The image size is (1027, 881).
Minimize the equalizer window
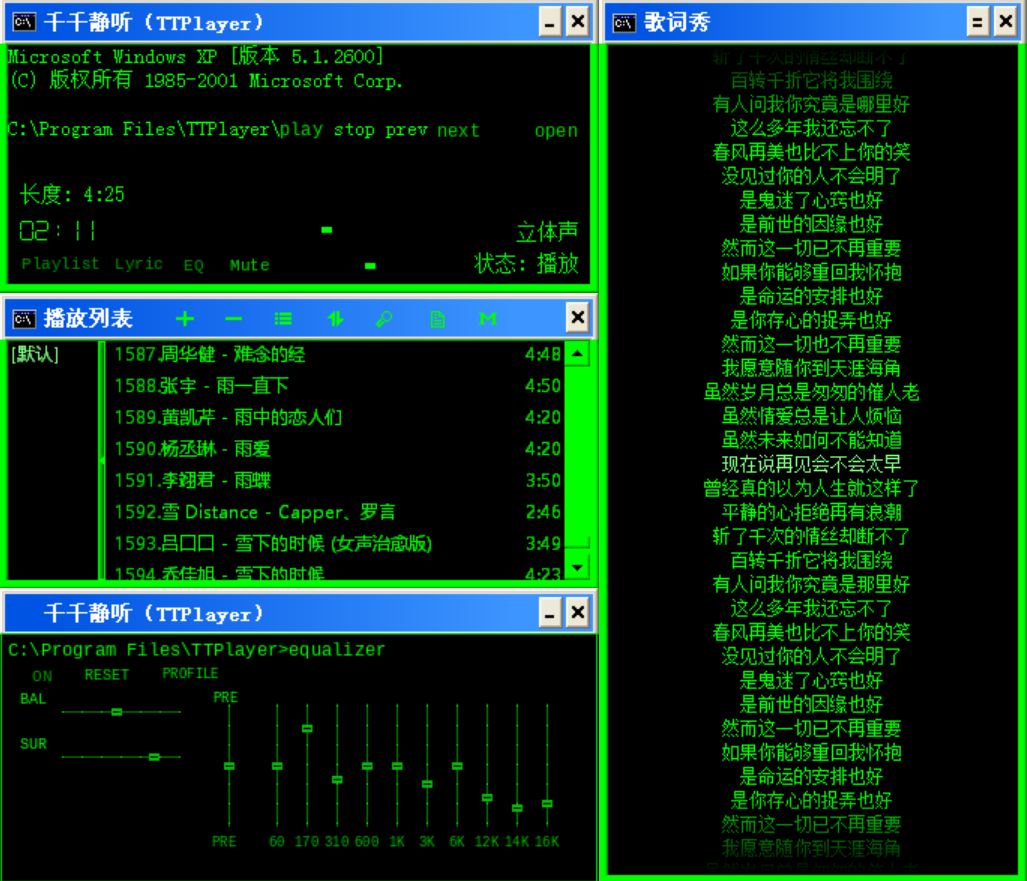click(x=550, y=614)
